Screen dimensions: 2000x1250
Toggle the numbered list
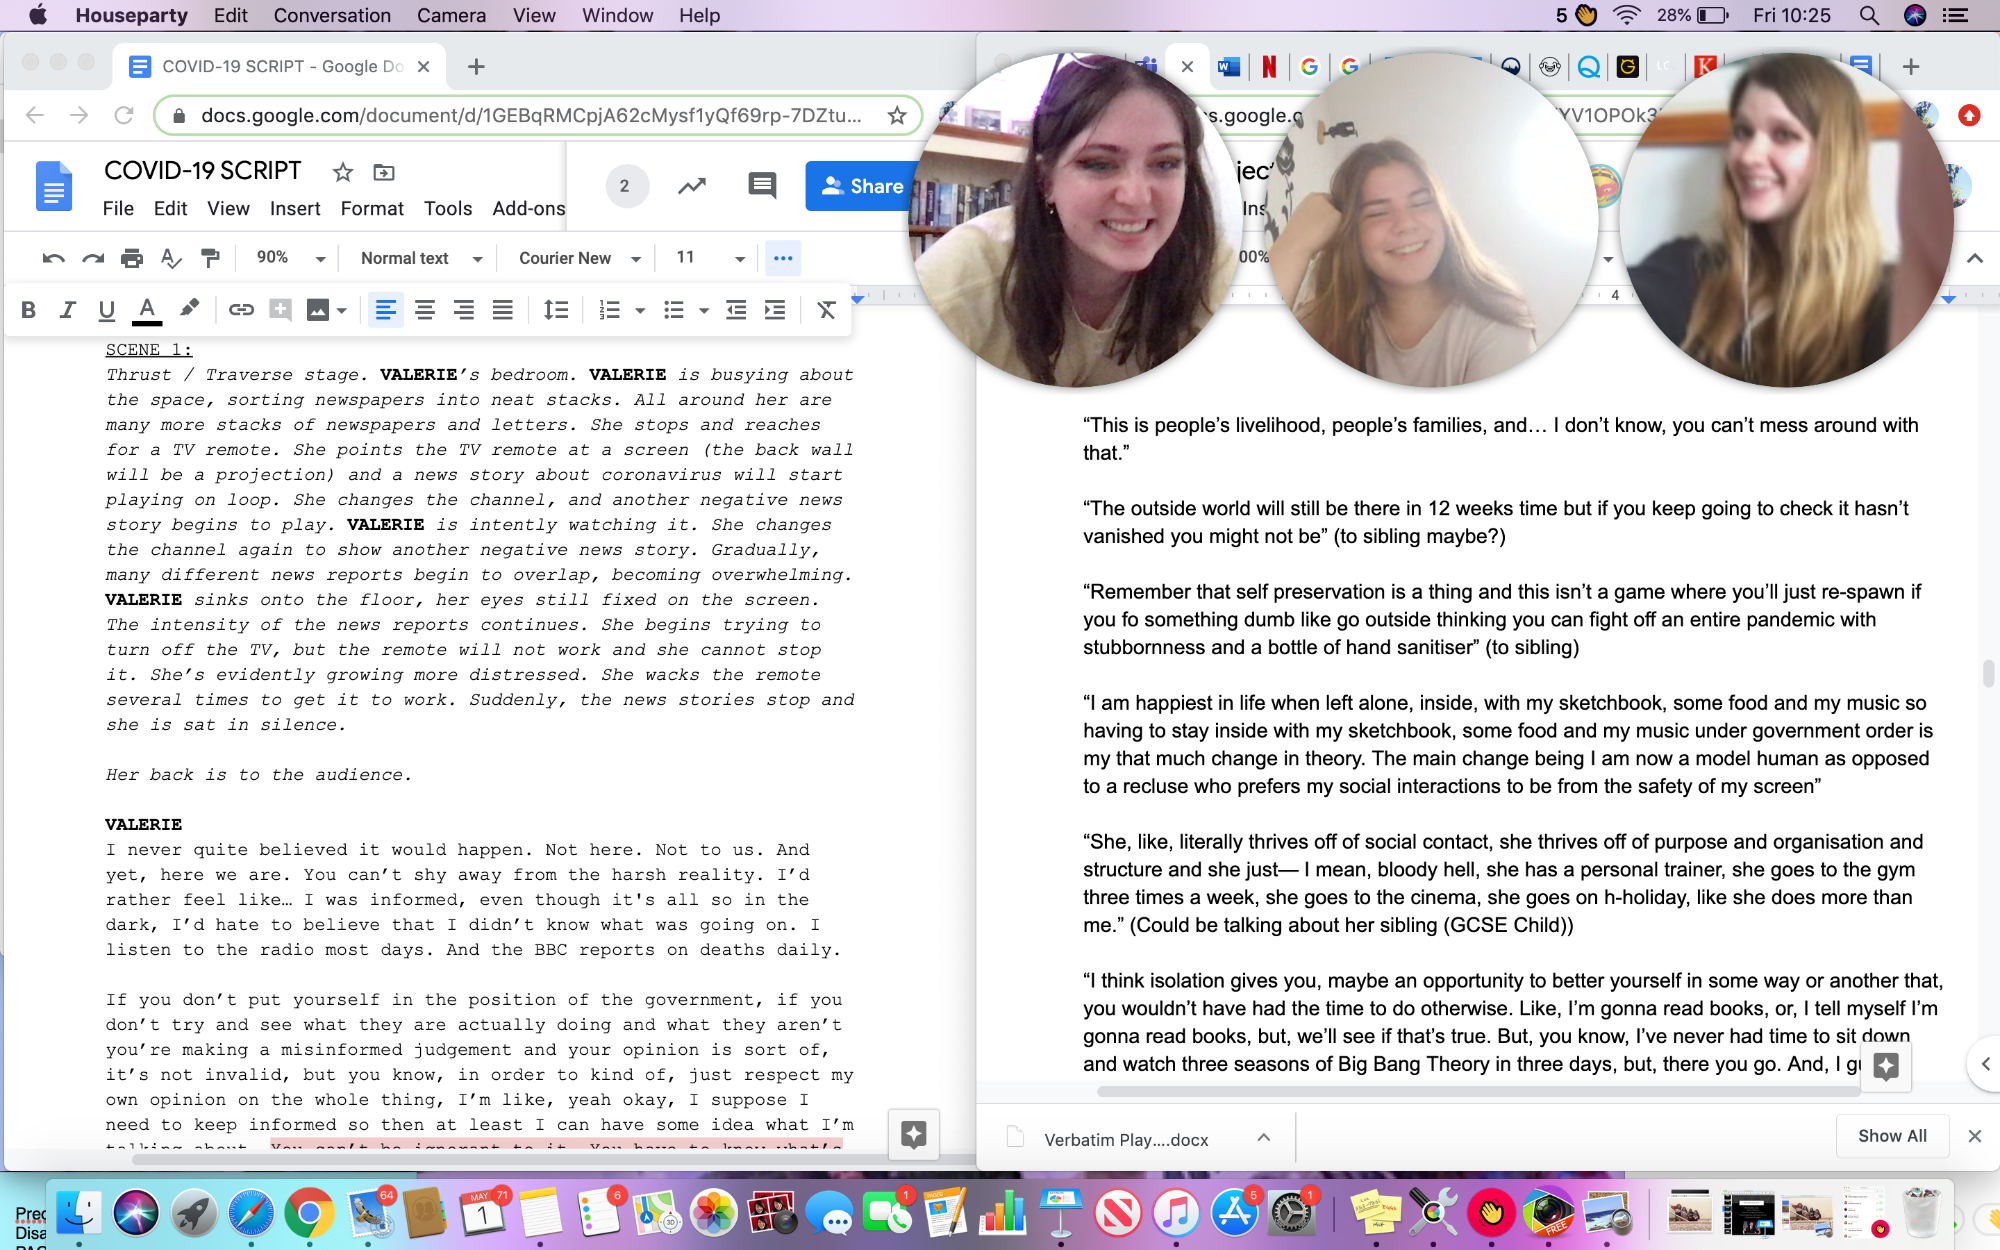(x=609, y=310)
